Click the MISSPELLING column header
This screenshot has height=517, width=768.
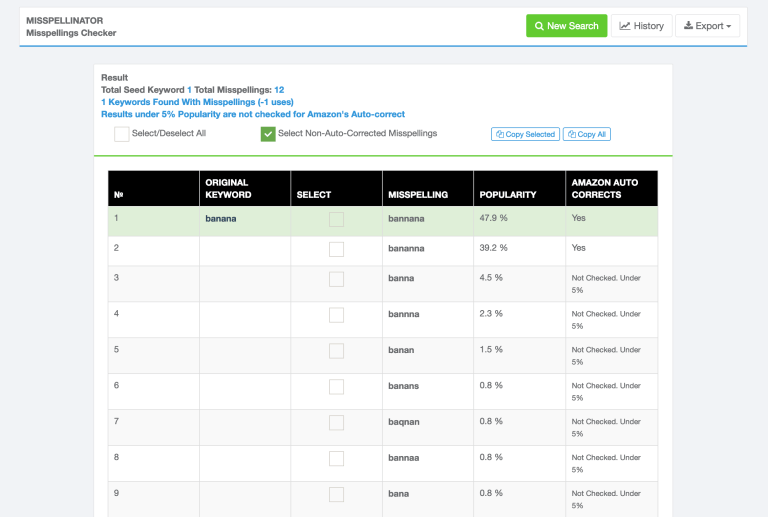pos(428,188)
